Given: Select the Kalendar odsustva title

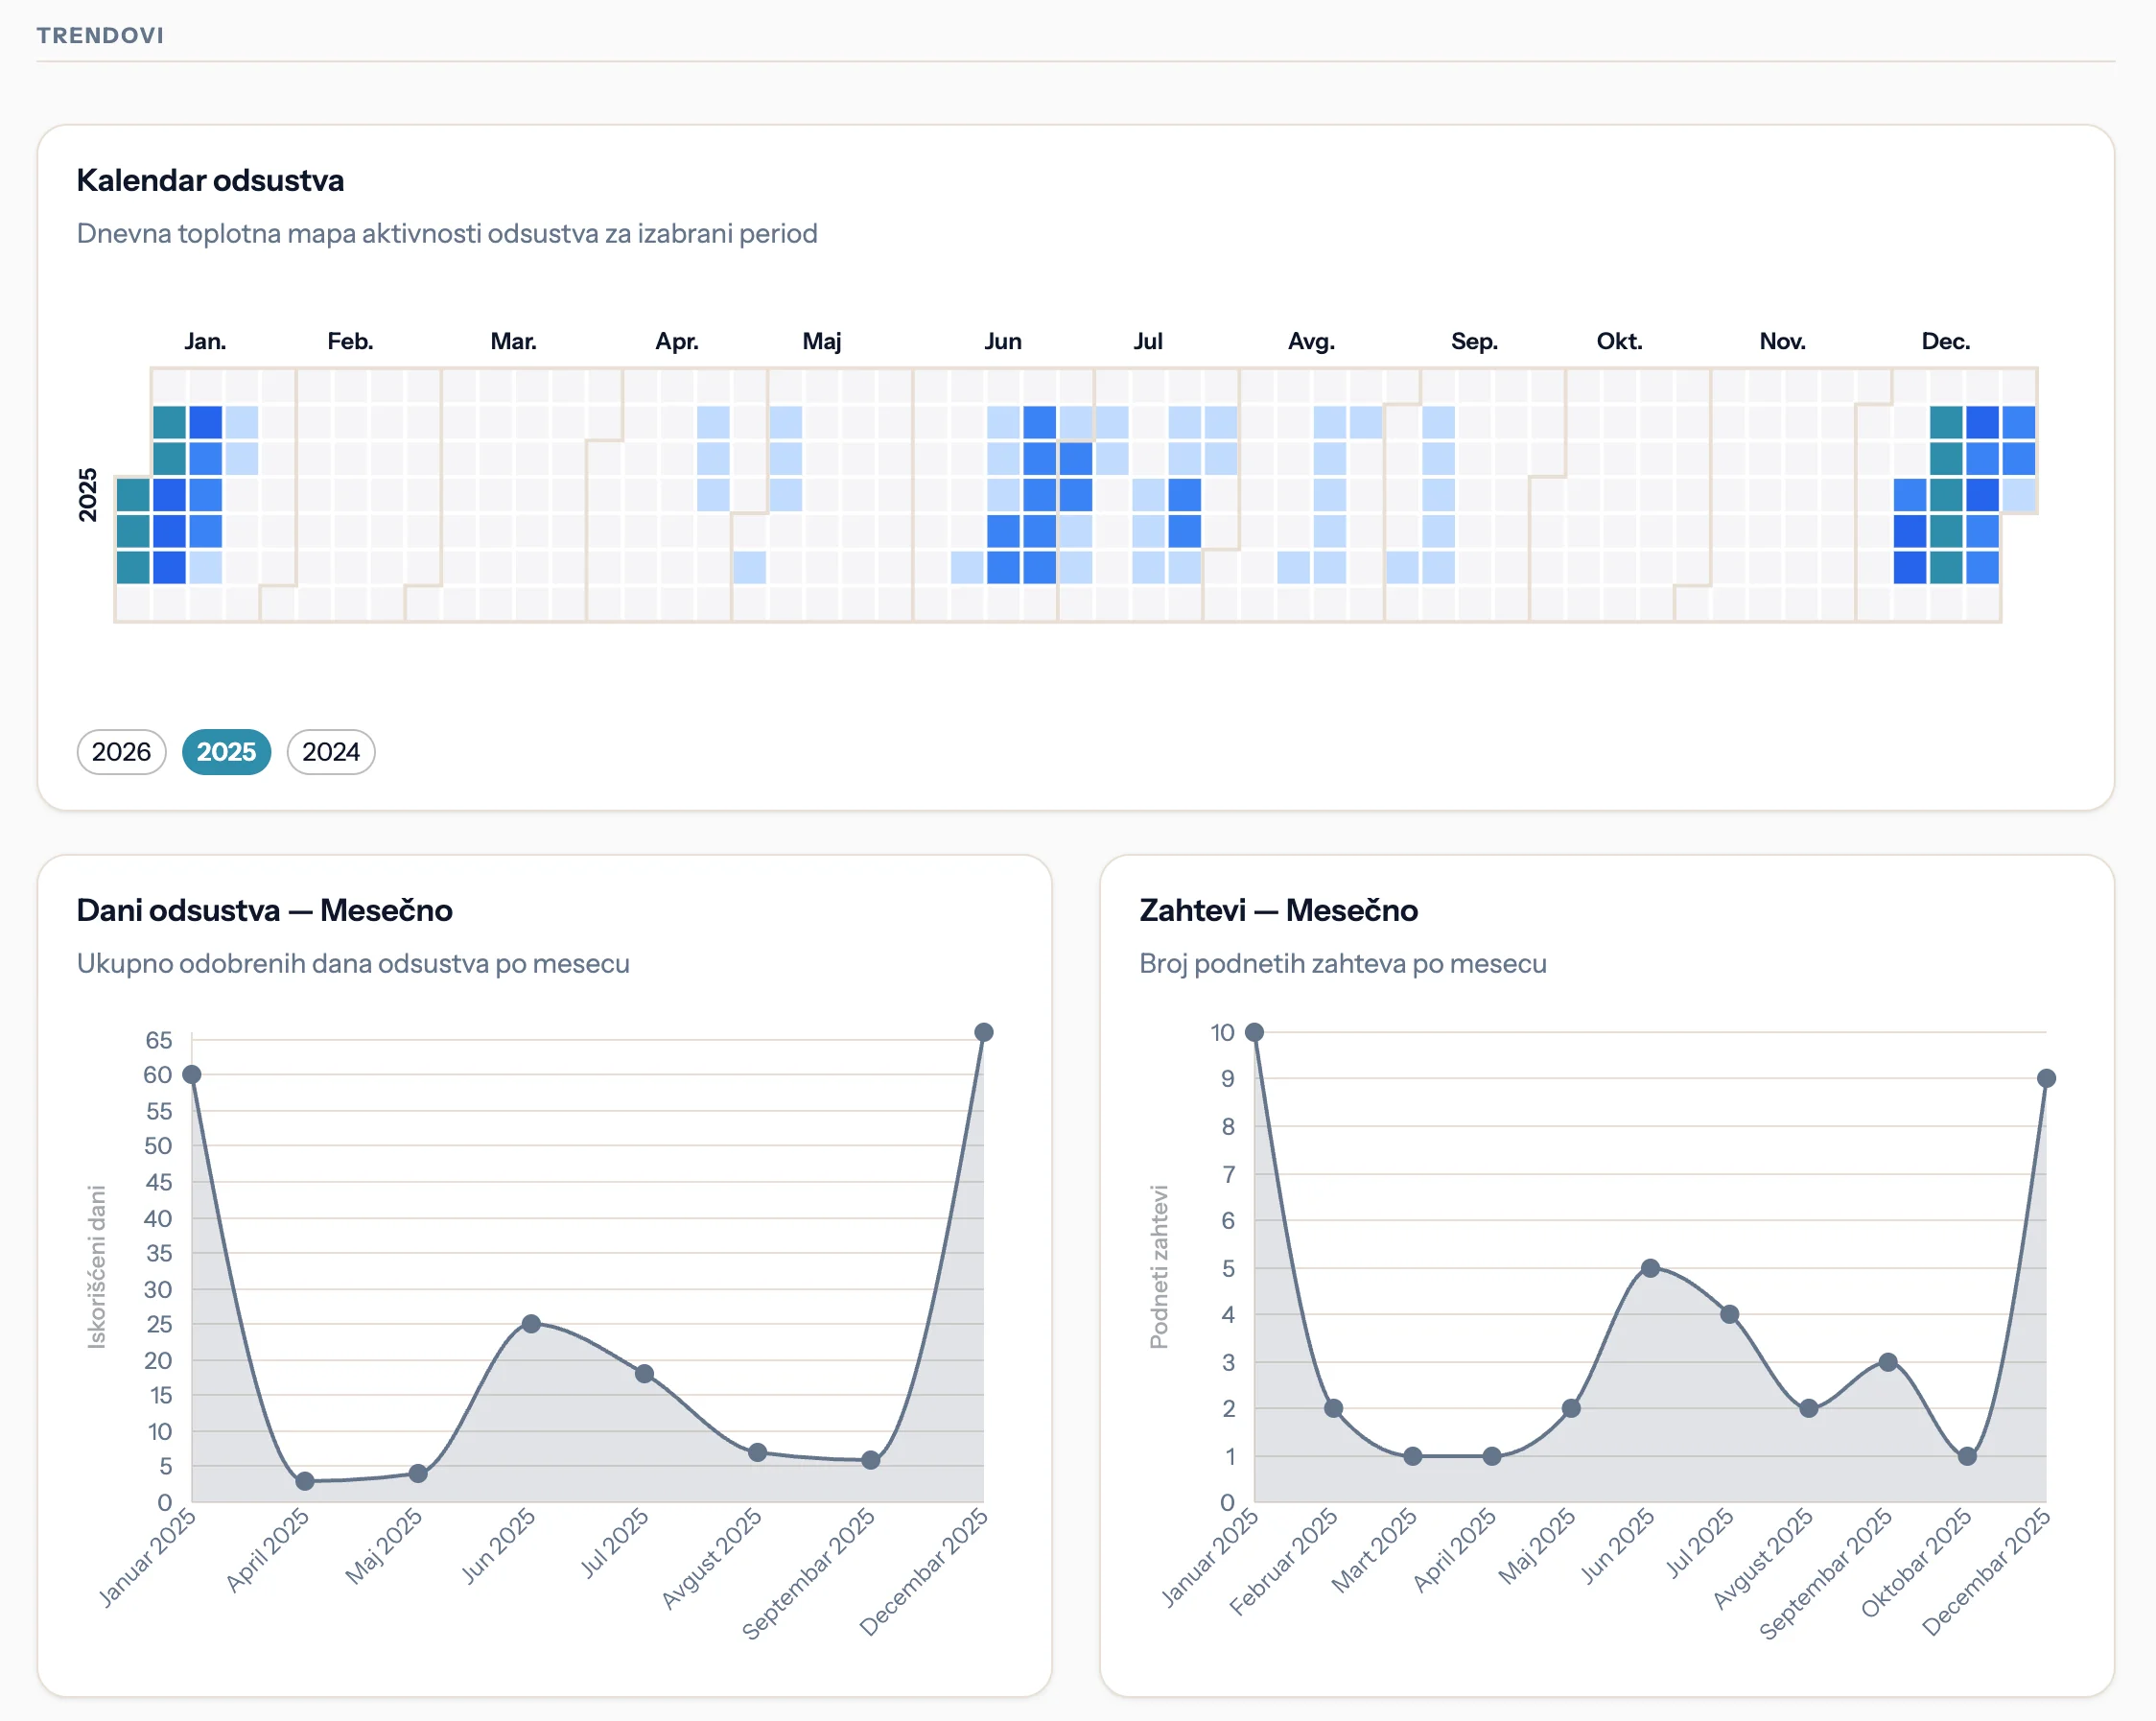Looking at the screenshot, I should point(210,181).
